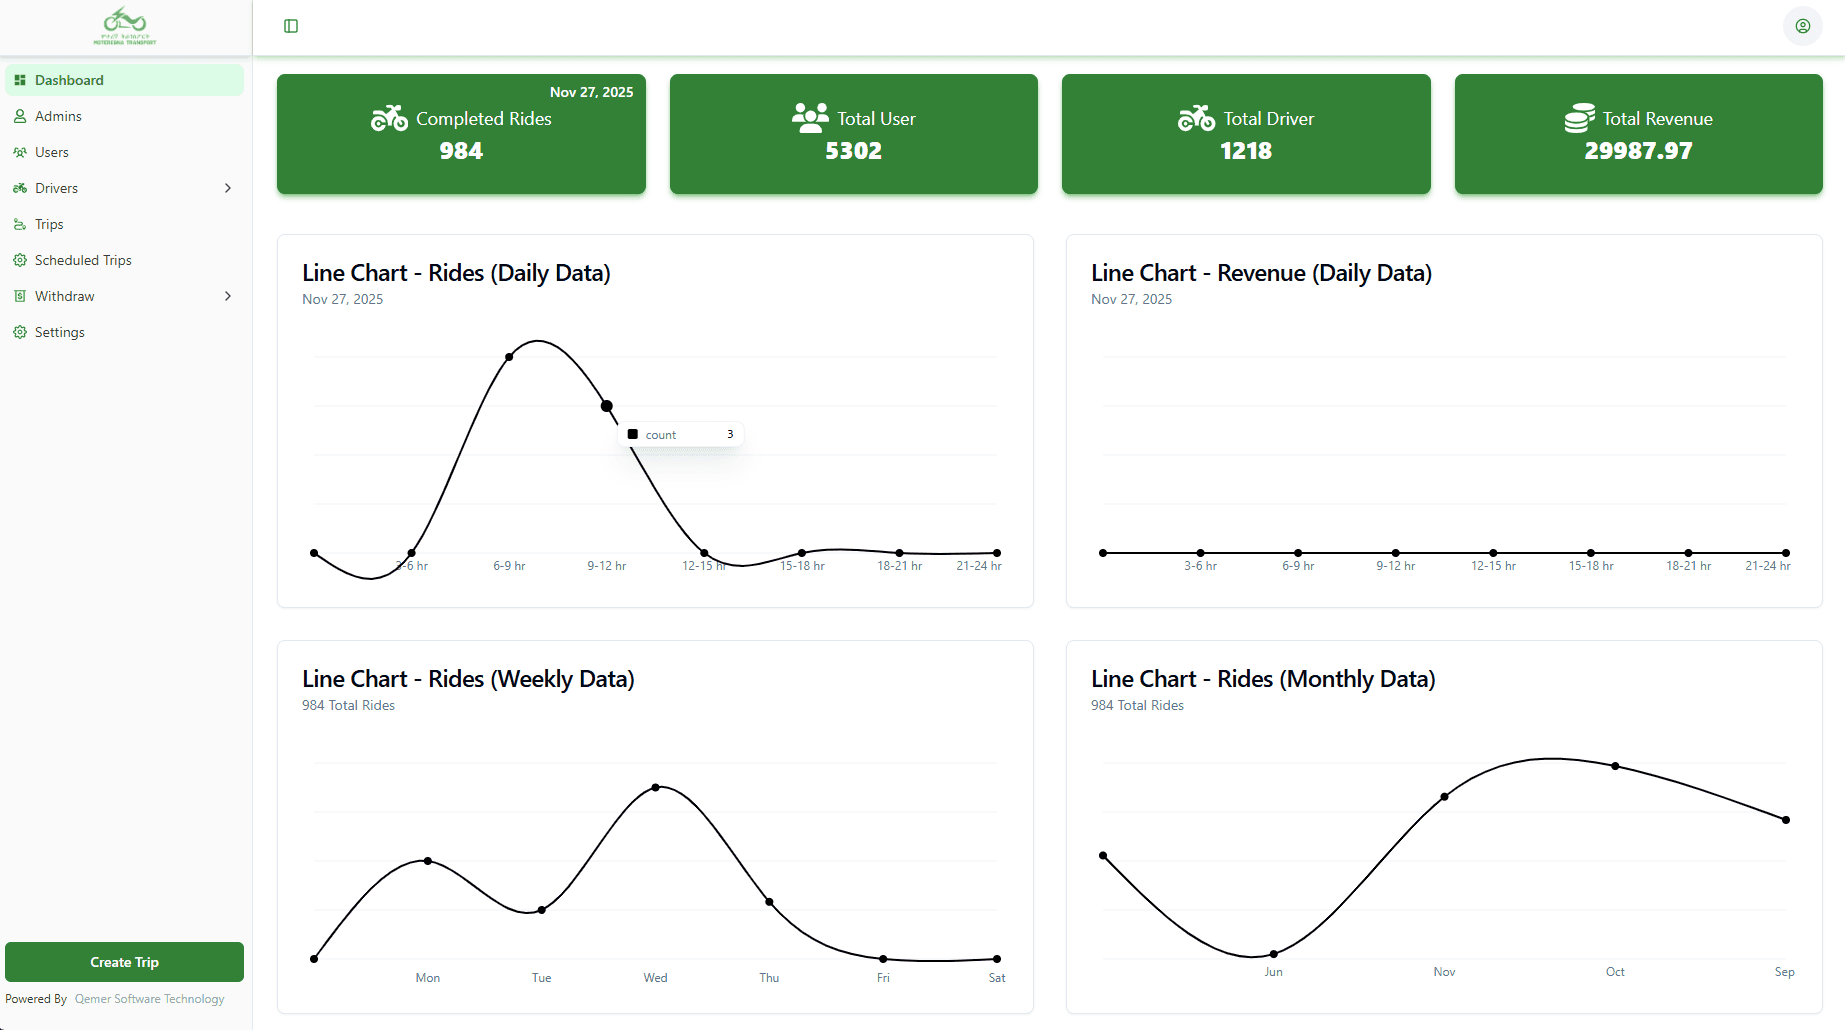Viewport: 1845px width, 1030px height.
Task: Click the Total Driver motorcycle icon
Action: pyautogui.click(x=1195, y=117)
